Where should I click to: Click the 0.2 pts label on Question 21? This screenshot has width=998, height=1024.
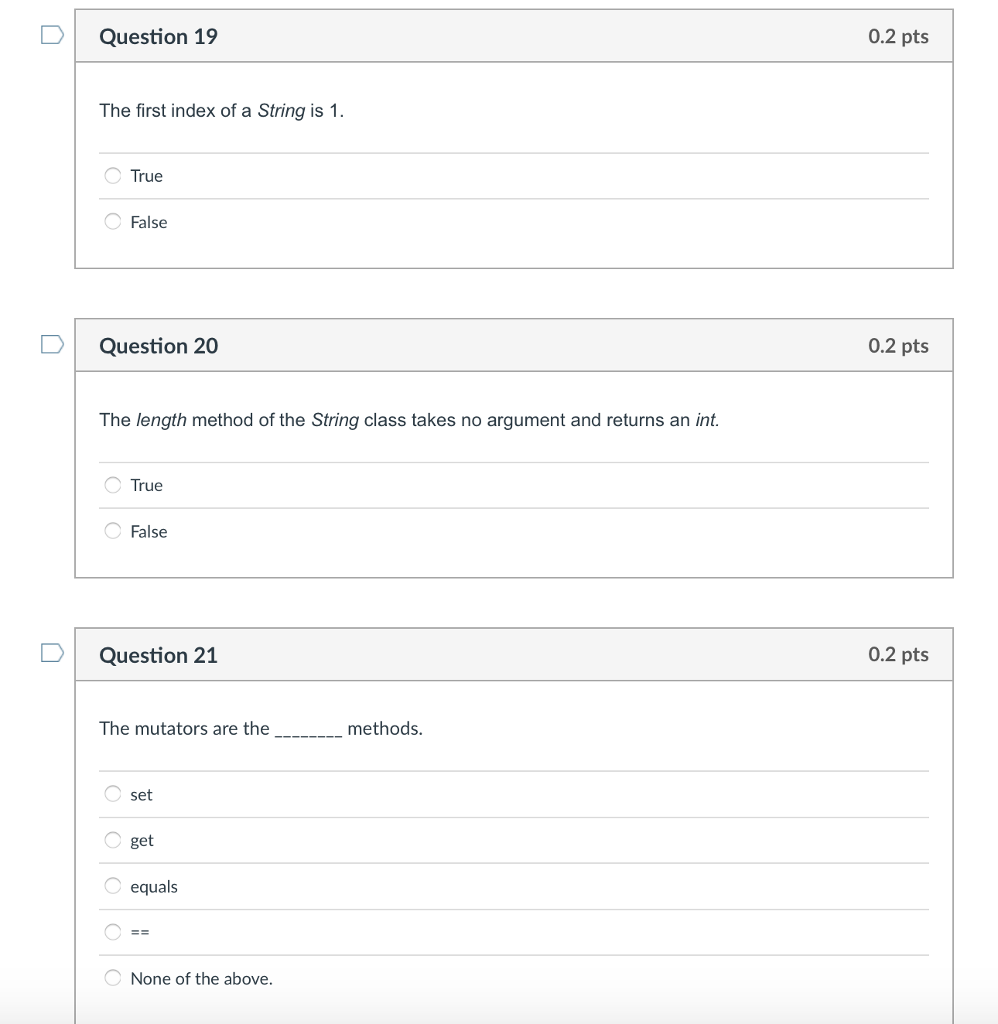[x=898, y=655]
